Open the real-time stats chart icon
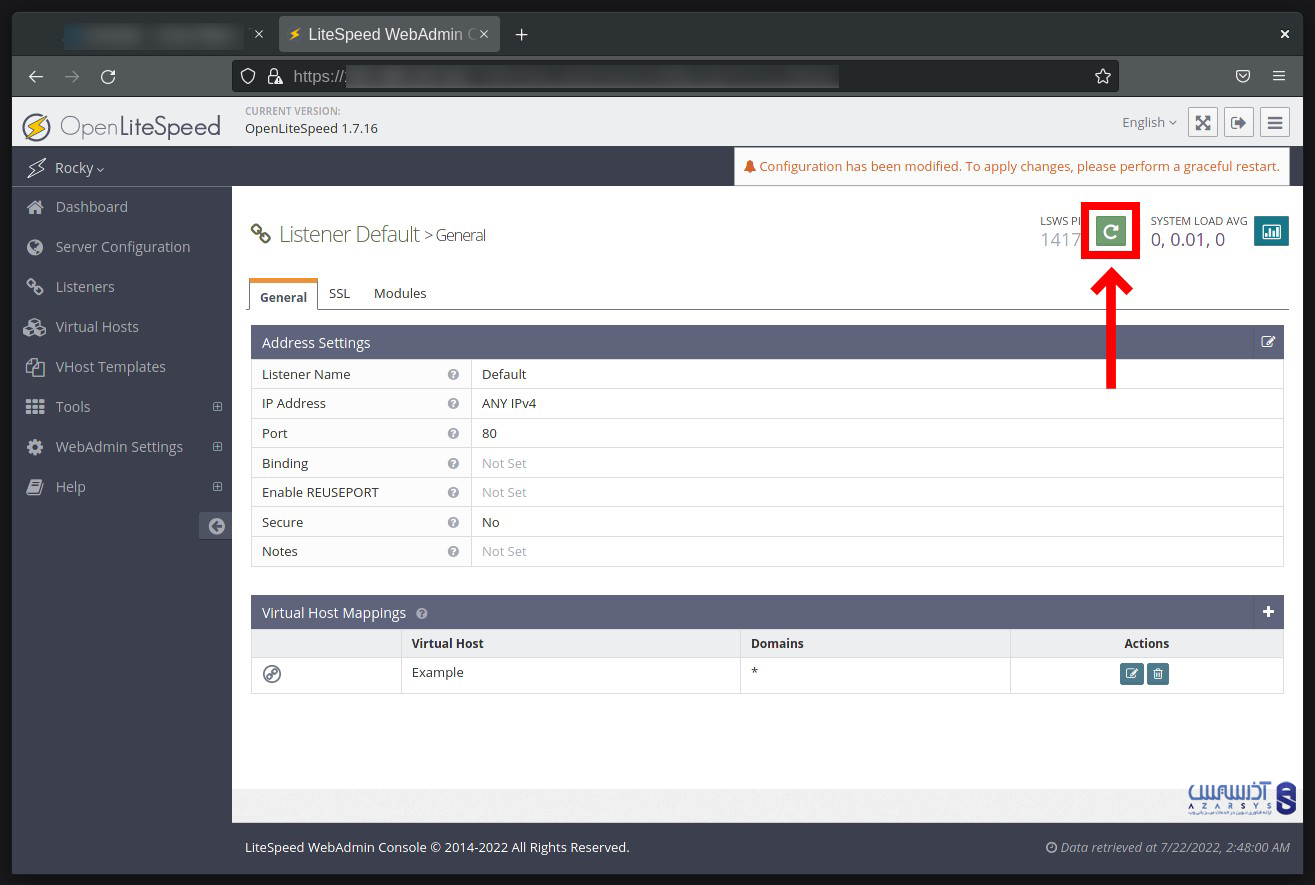 (x=1271, y=231)
